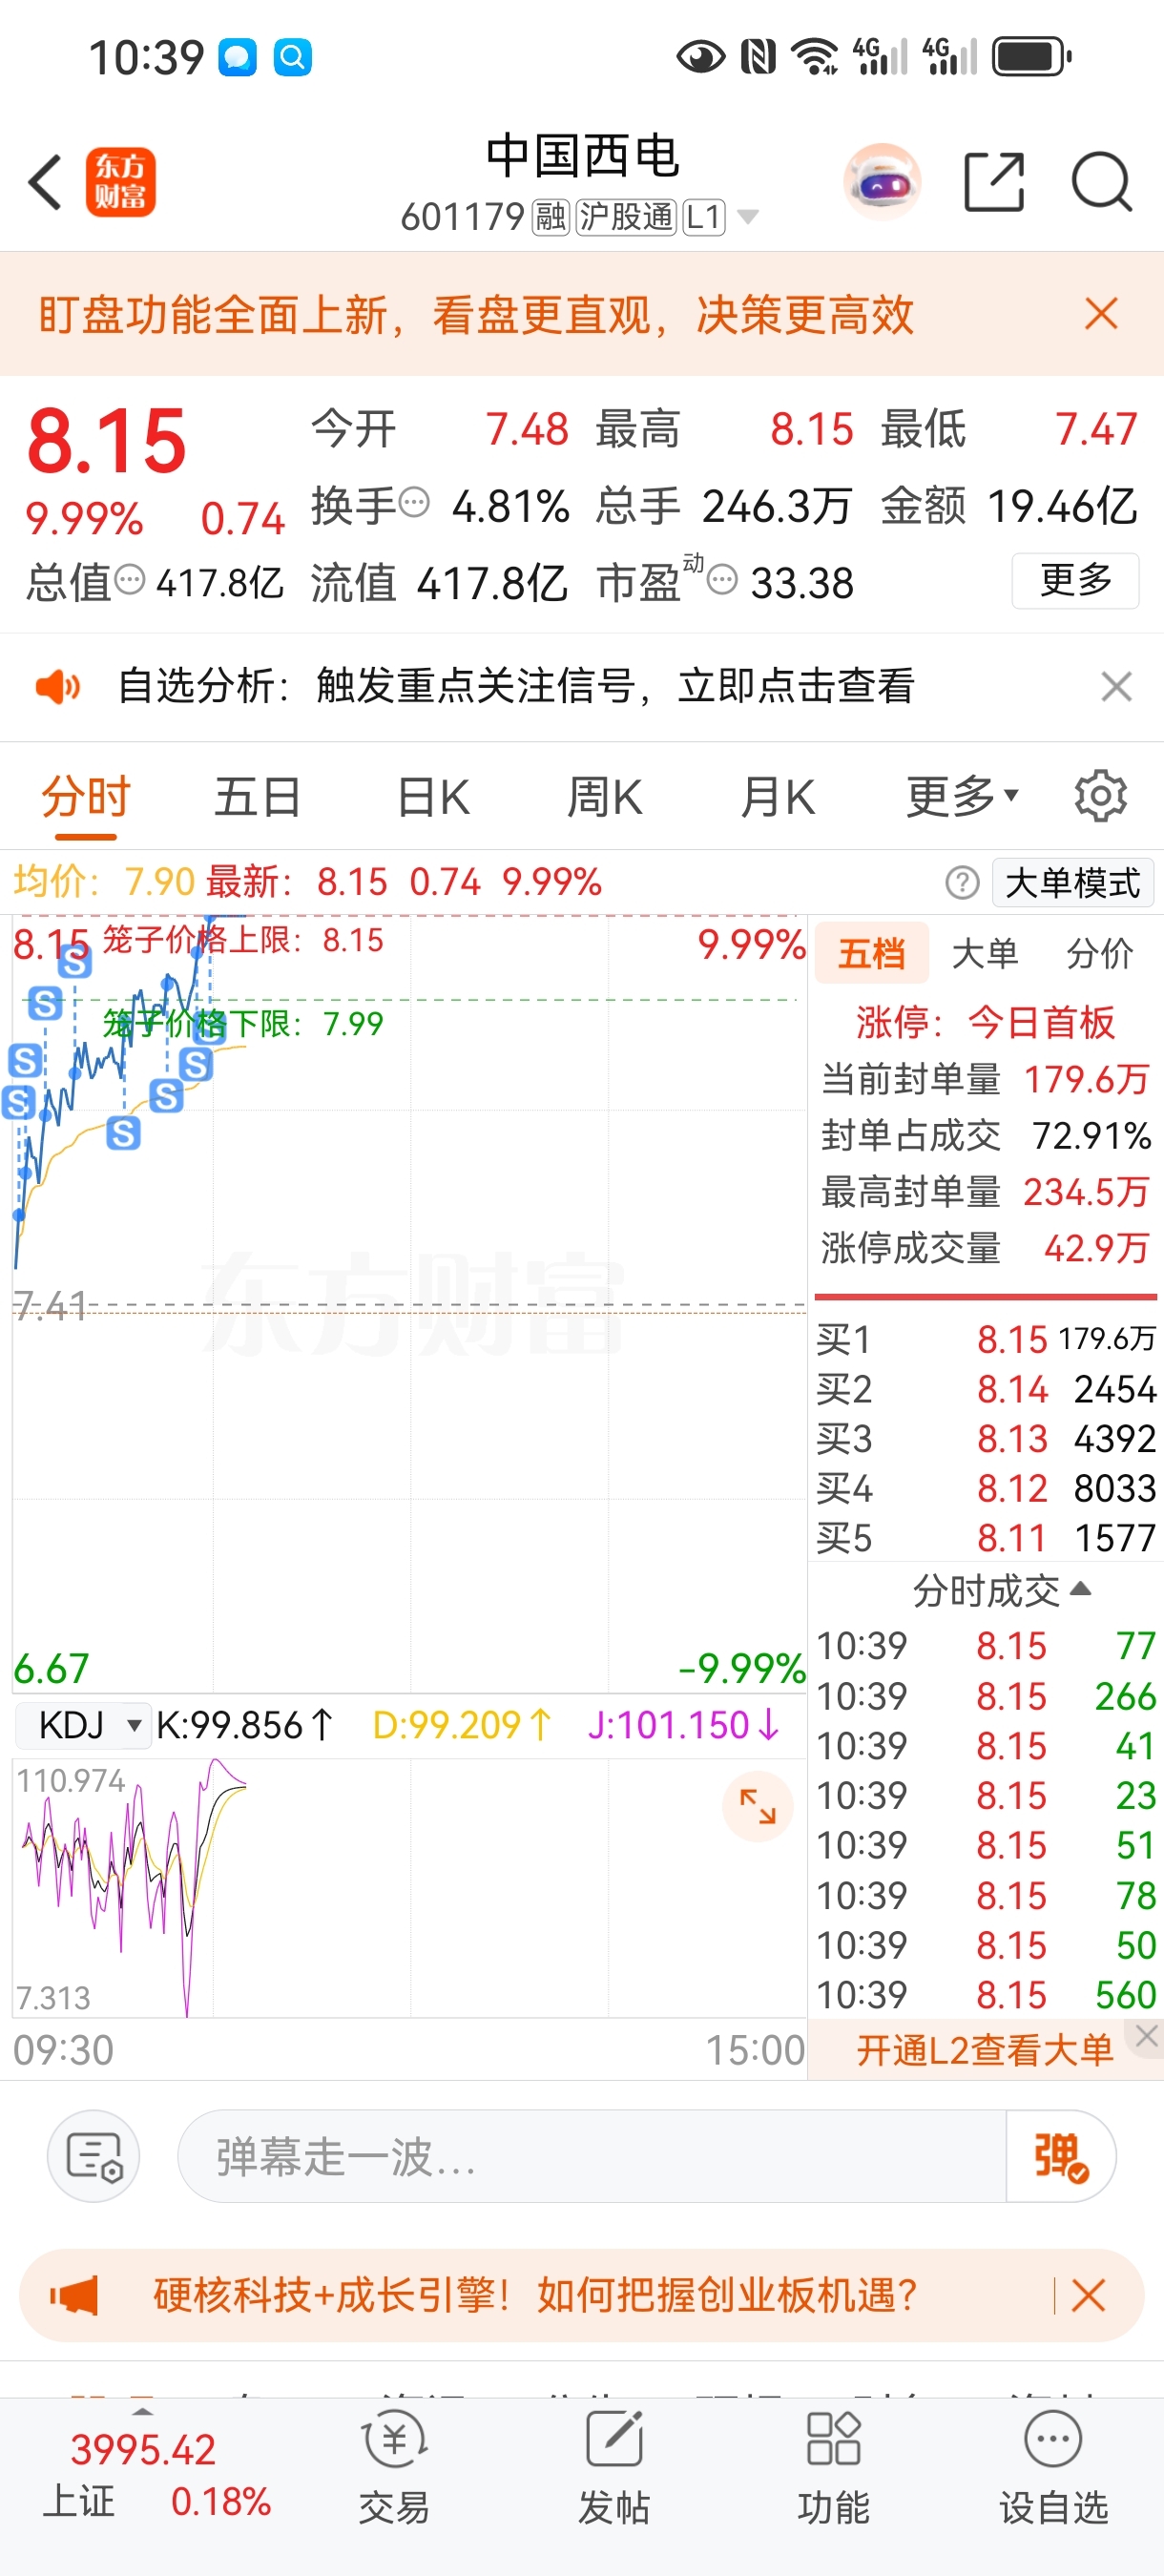1164x2576 pixels.
Task: Tap the 盯盘功能全面上新 banner text
Action: pos(476,314)
